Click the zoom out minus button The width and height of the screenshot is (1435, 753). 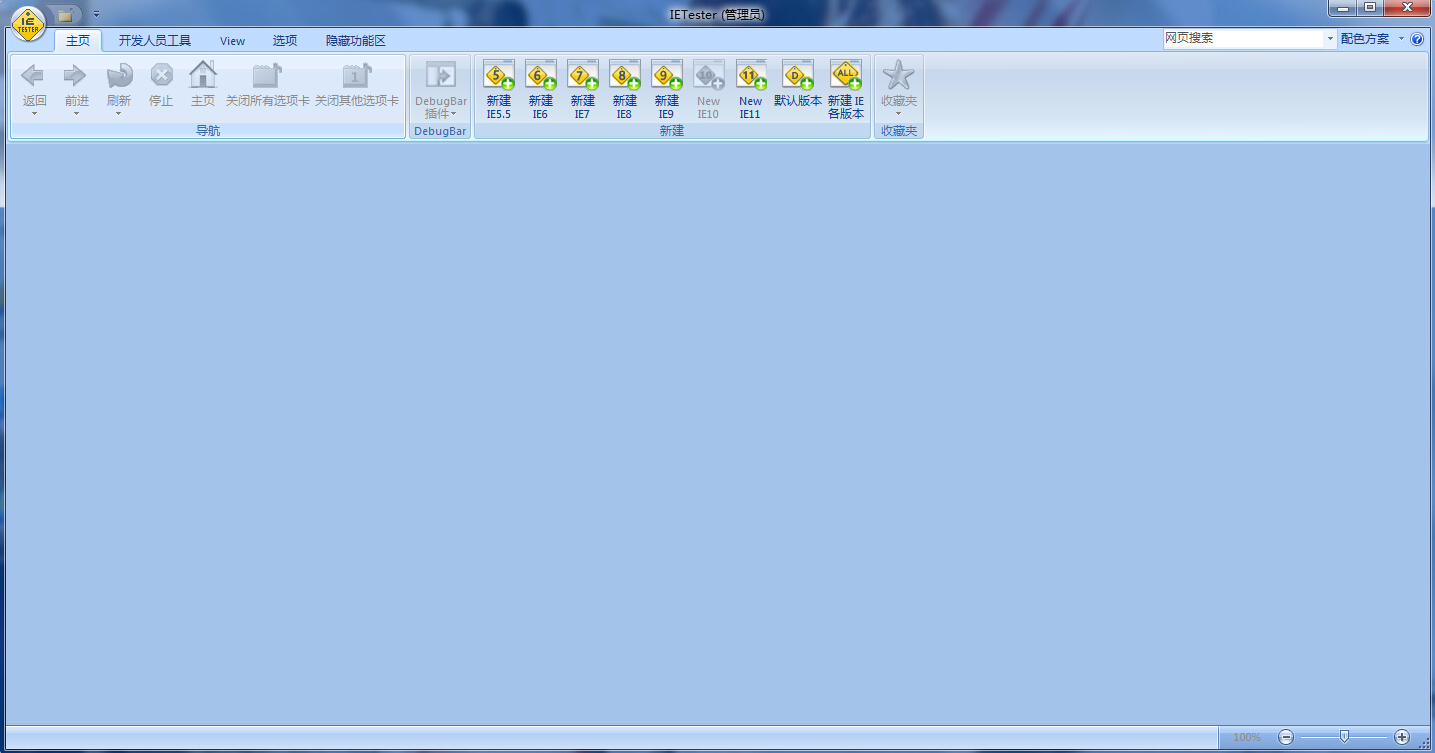[1286, 737]
